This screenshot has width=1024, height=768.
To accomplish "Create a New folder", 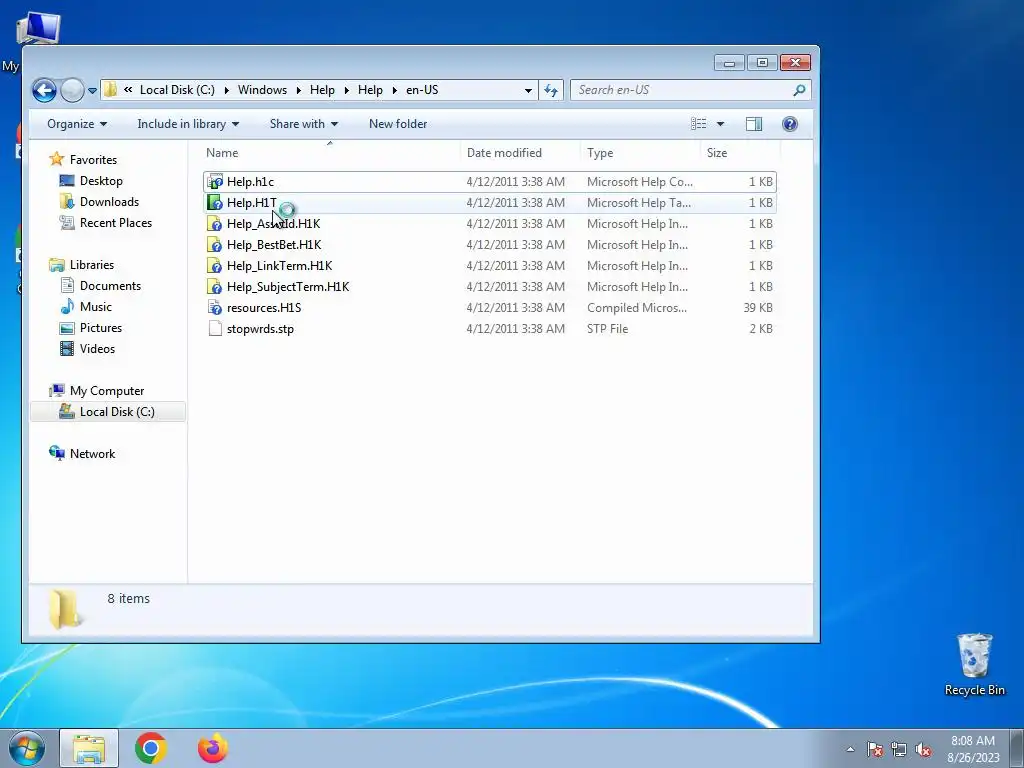I will 398,123.
